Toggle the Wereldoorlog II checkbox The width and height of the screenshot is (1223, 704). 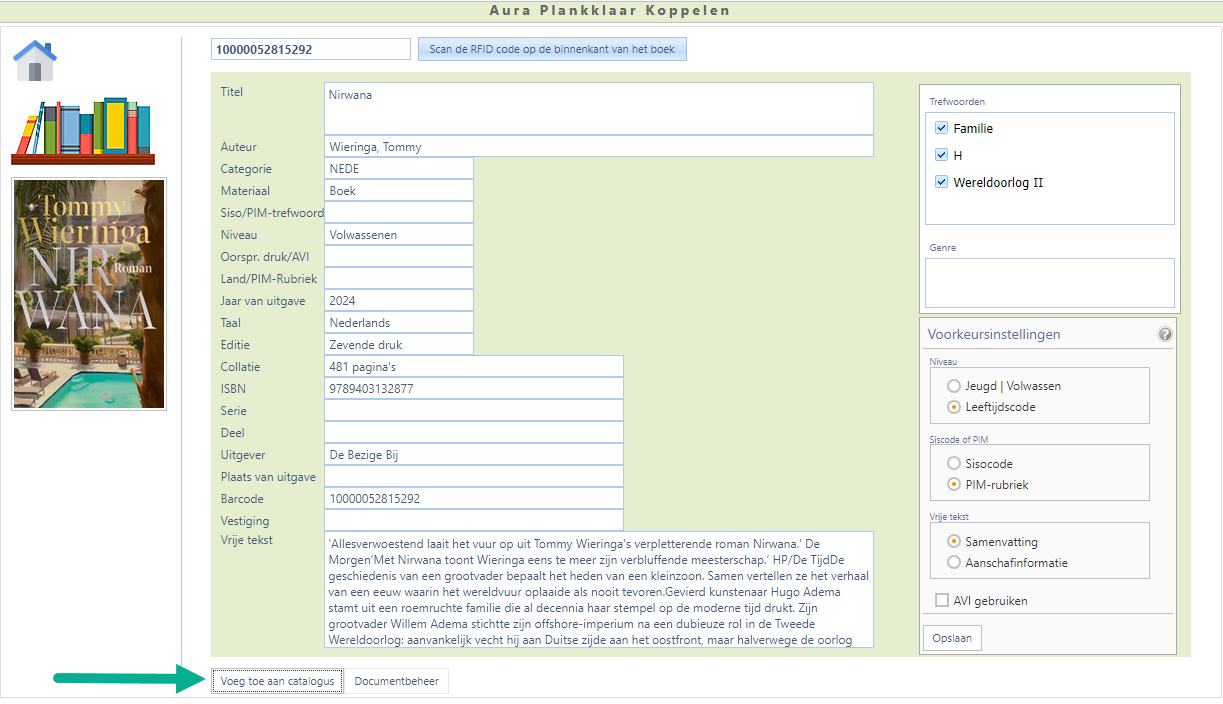coord(941,182)
